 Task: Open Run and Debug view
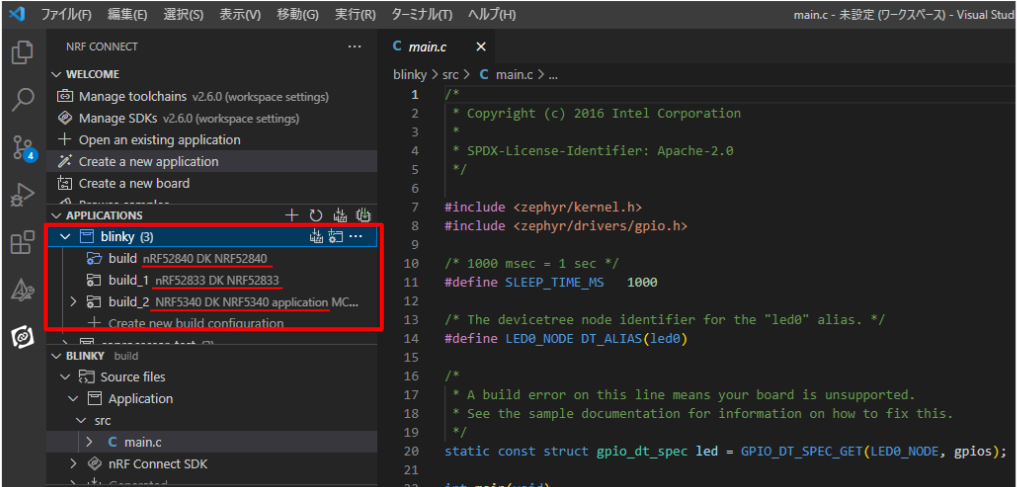tap(23, 195)
